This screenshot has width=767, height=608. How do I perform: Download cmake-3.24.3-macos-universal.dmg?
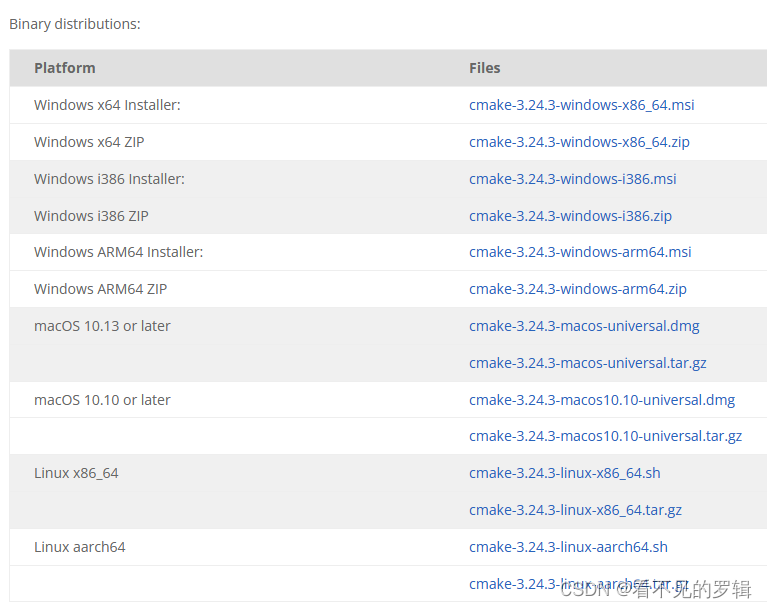point(584,326)
